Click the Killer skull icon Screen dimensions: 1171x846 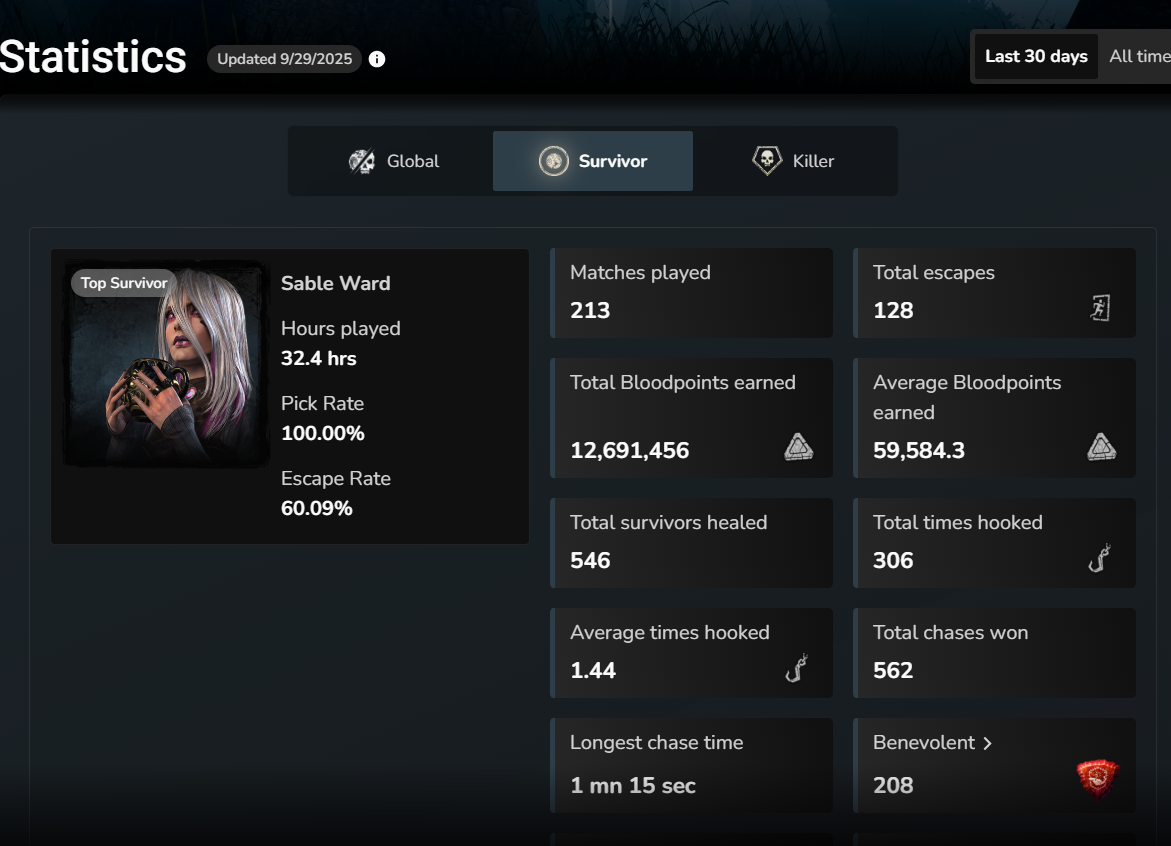pos(767,160)
